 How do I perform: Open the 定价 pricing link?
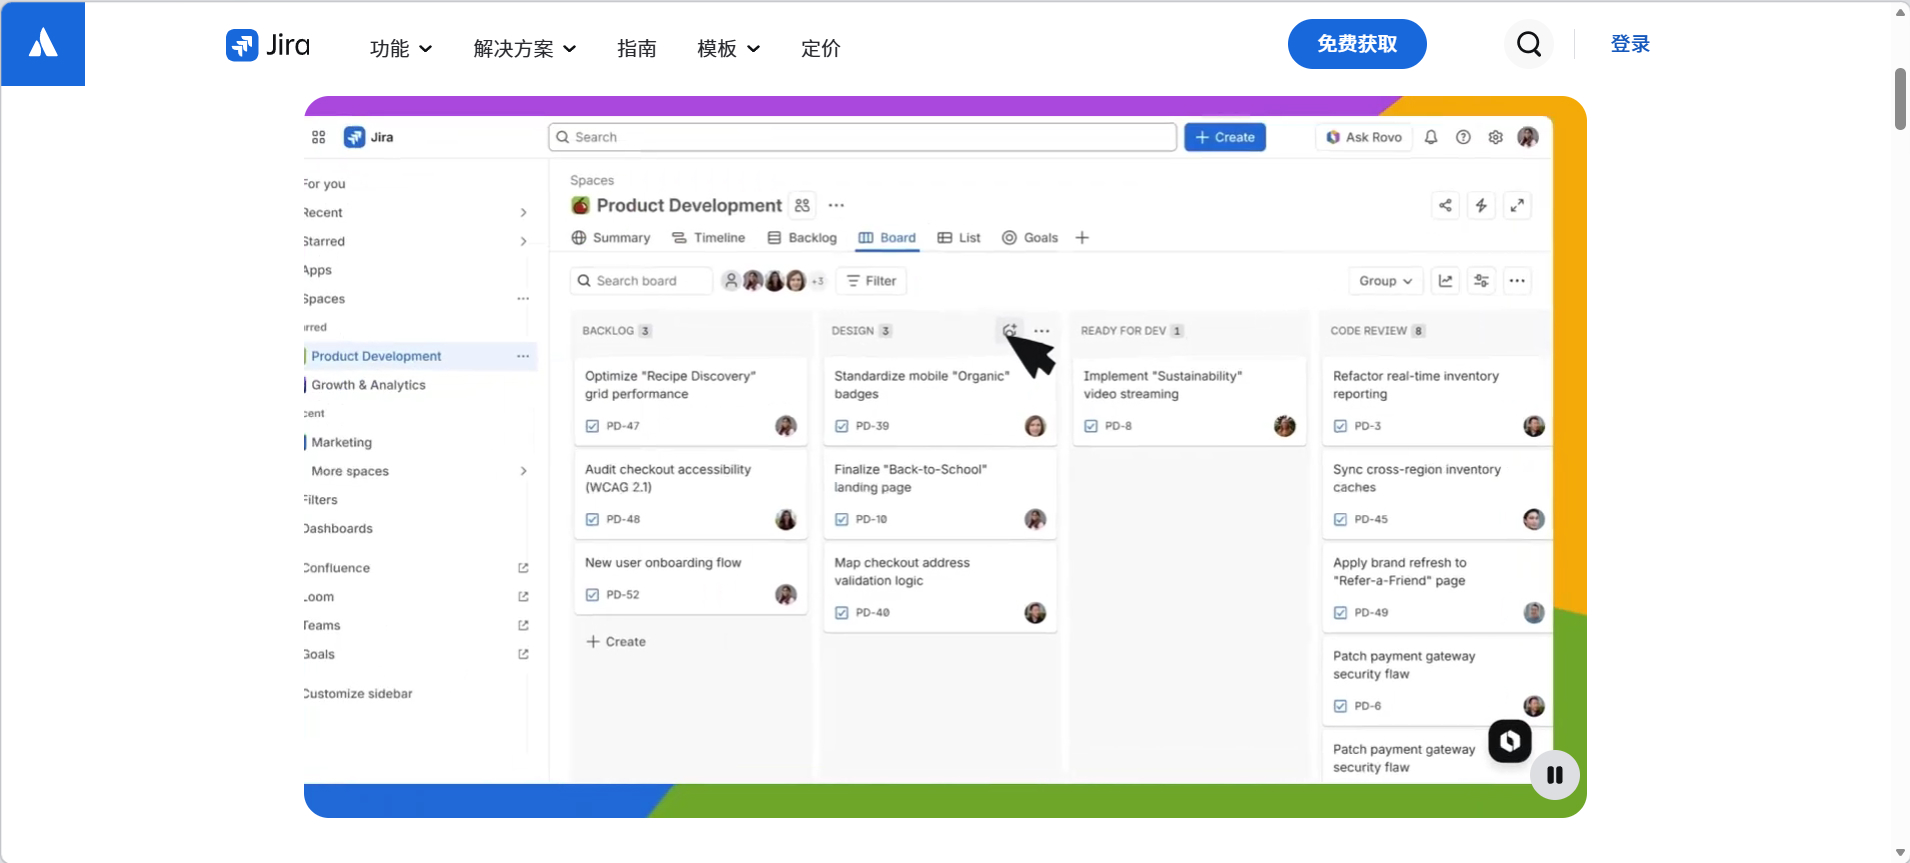pos(821,48)
